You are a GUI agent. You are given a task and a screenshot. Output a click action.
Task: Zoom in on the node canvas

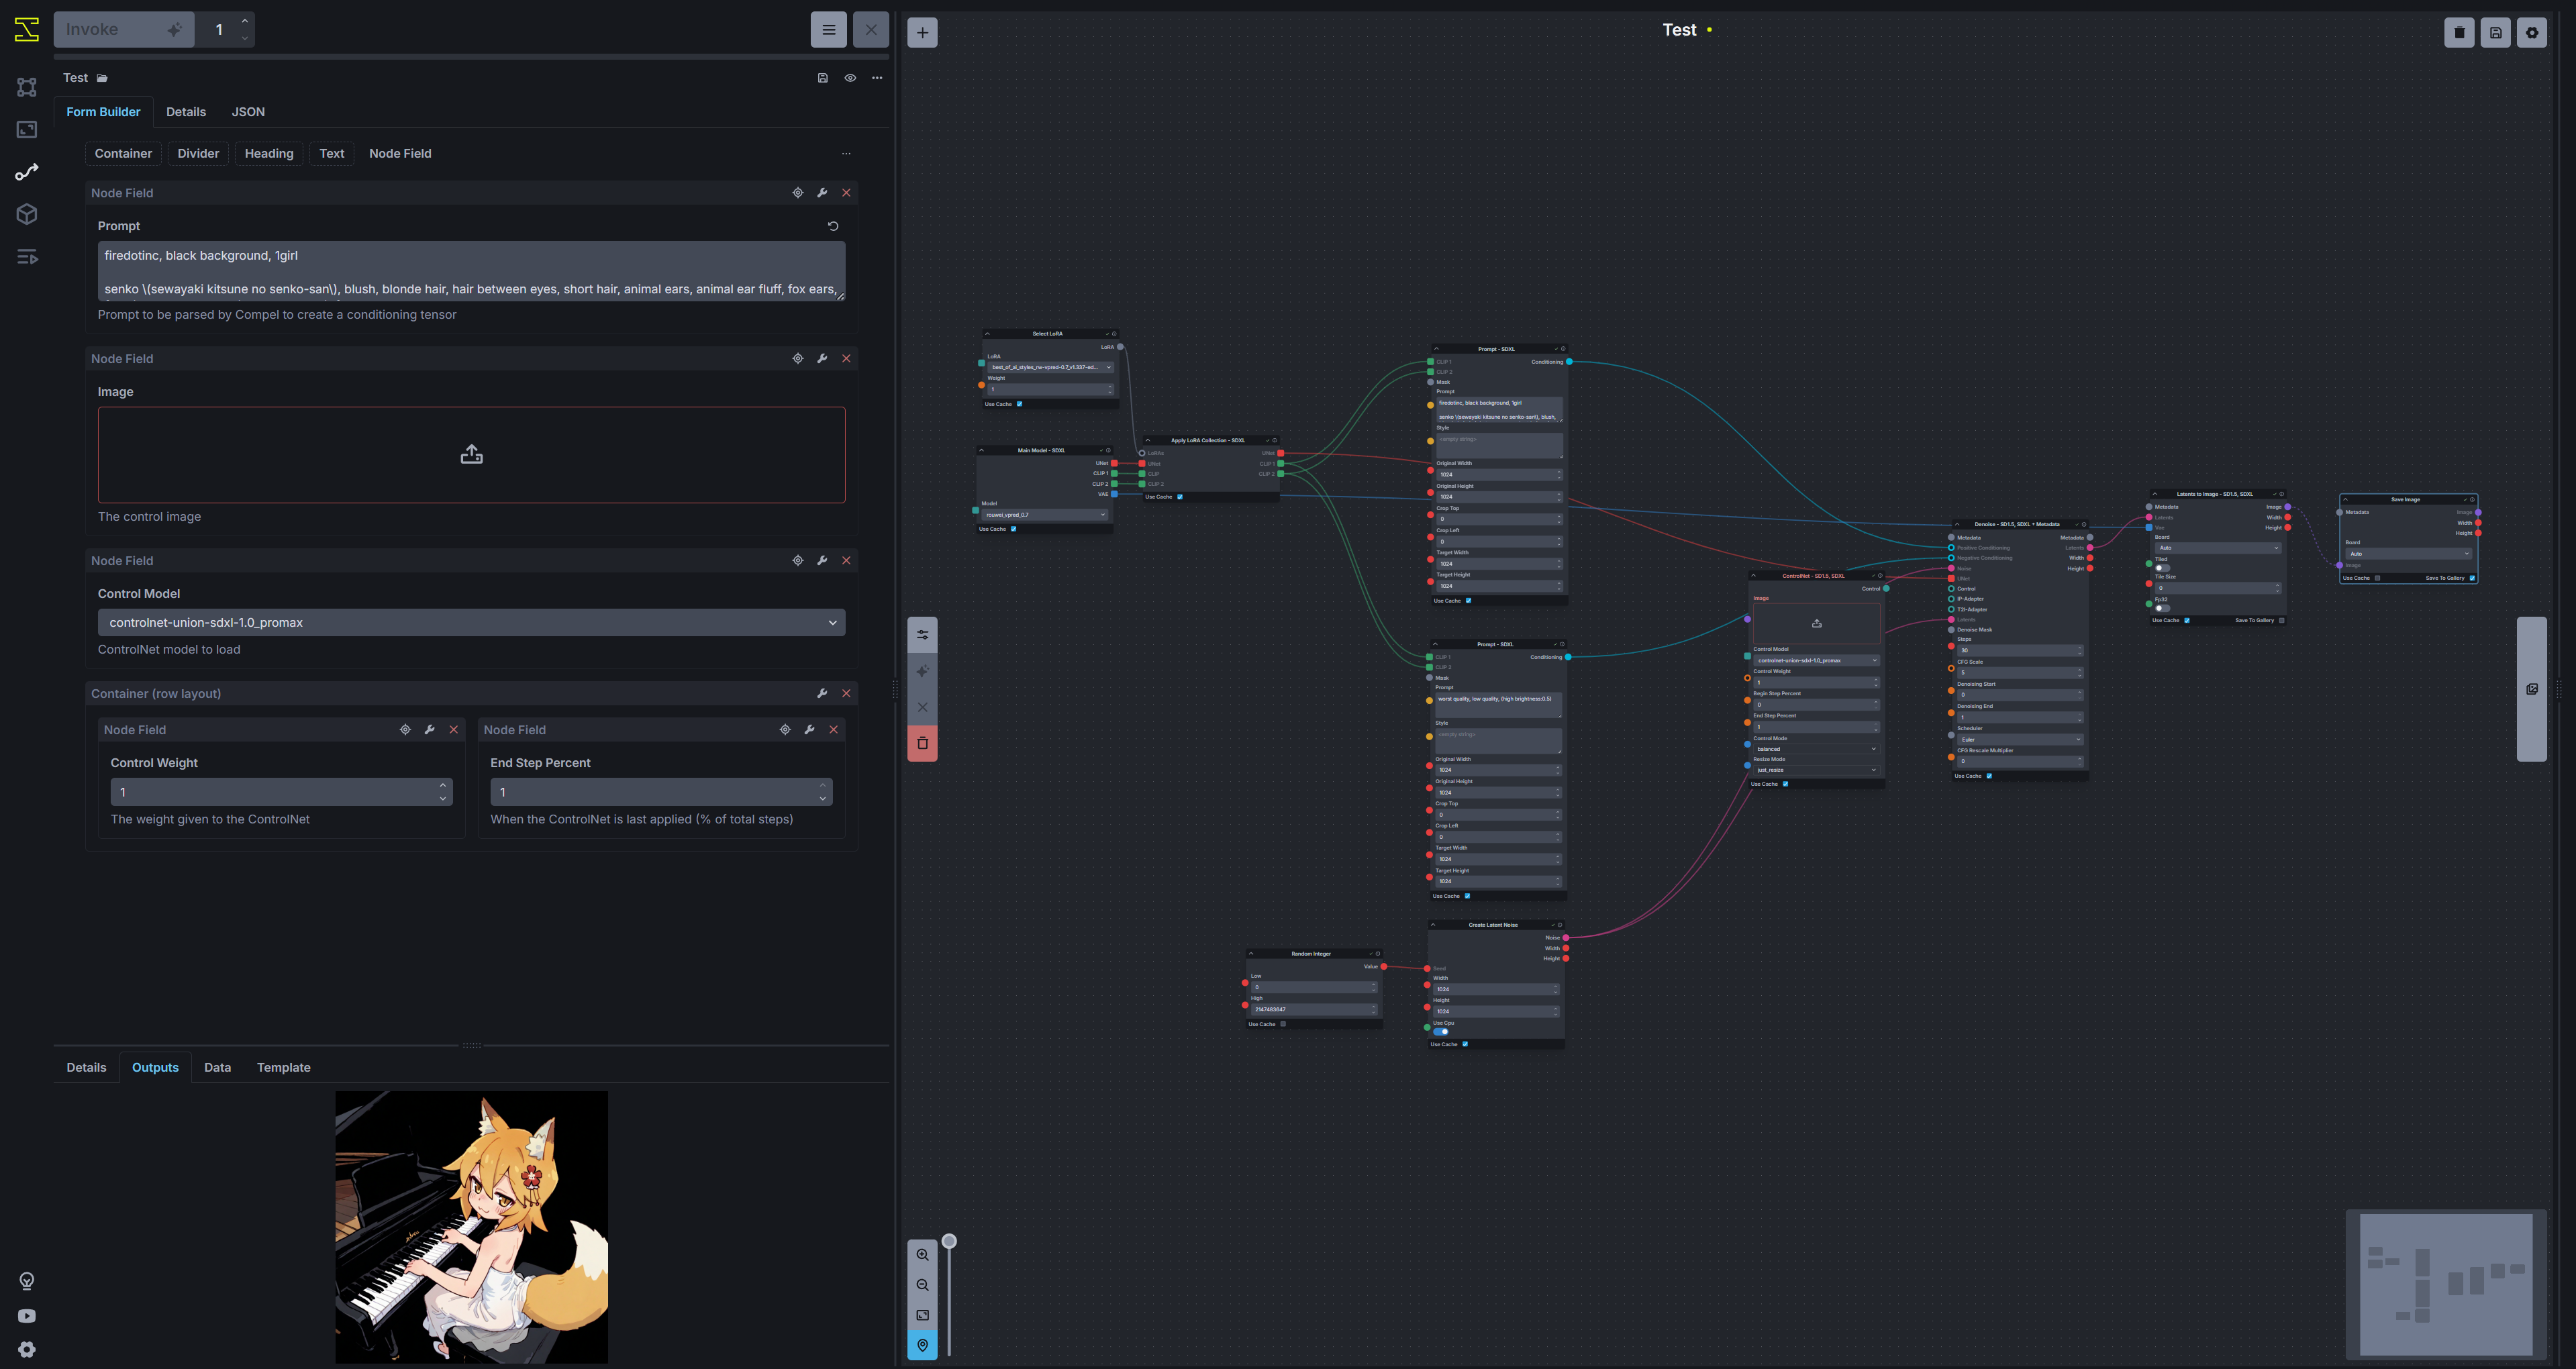tap(922, 1255)
